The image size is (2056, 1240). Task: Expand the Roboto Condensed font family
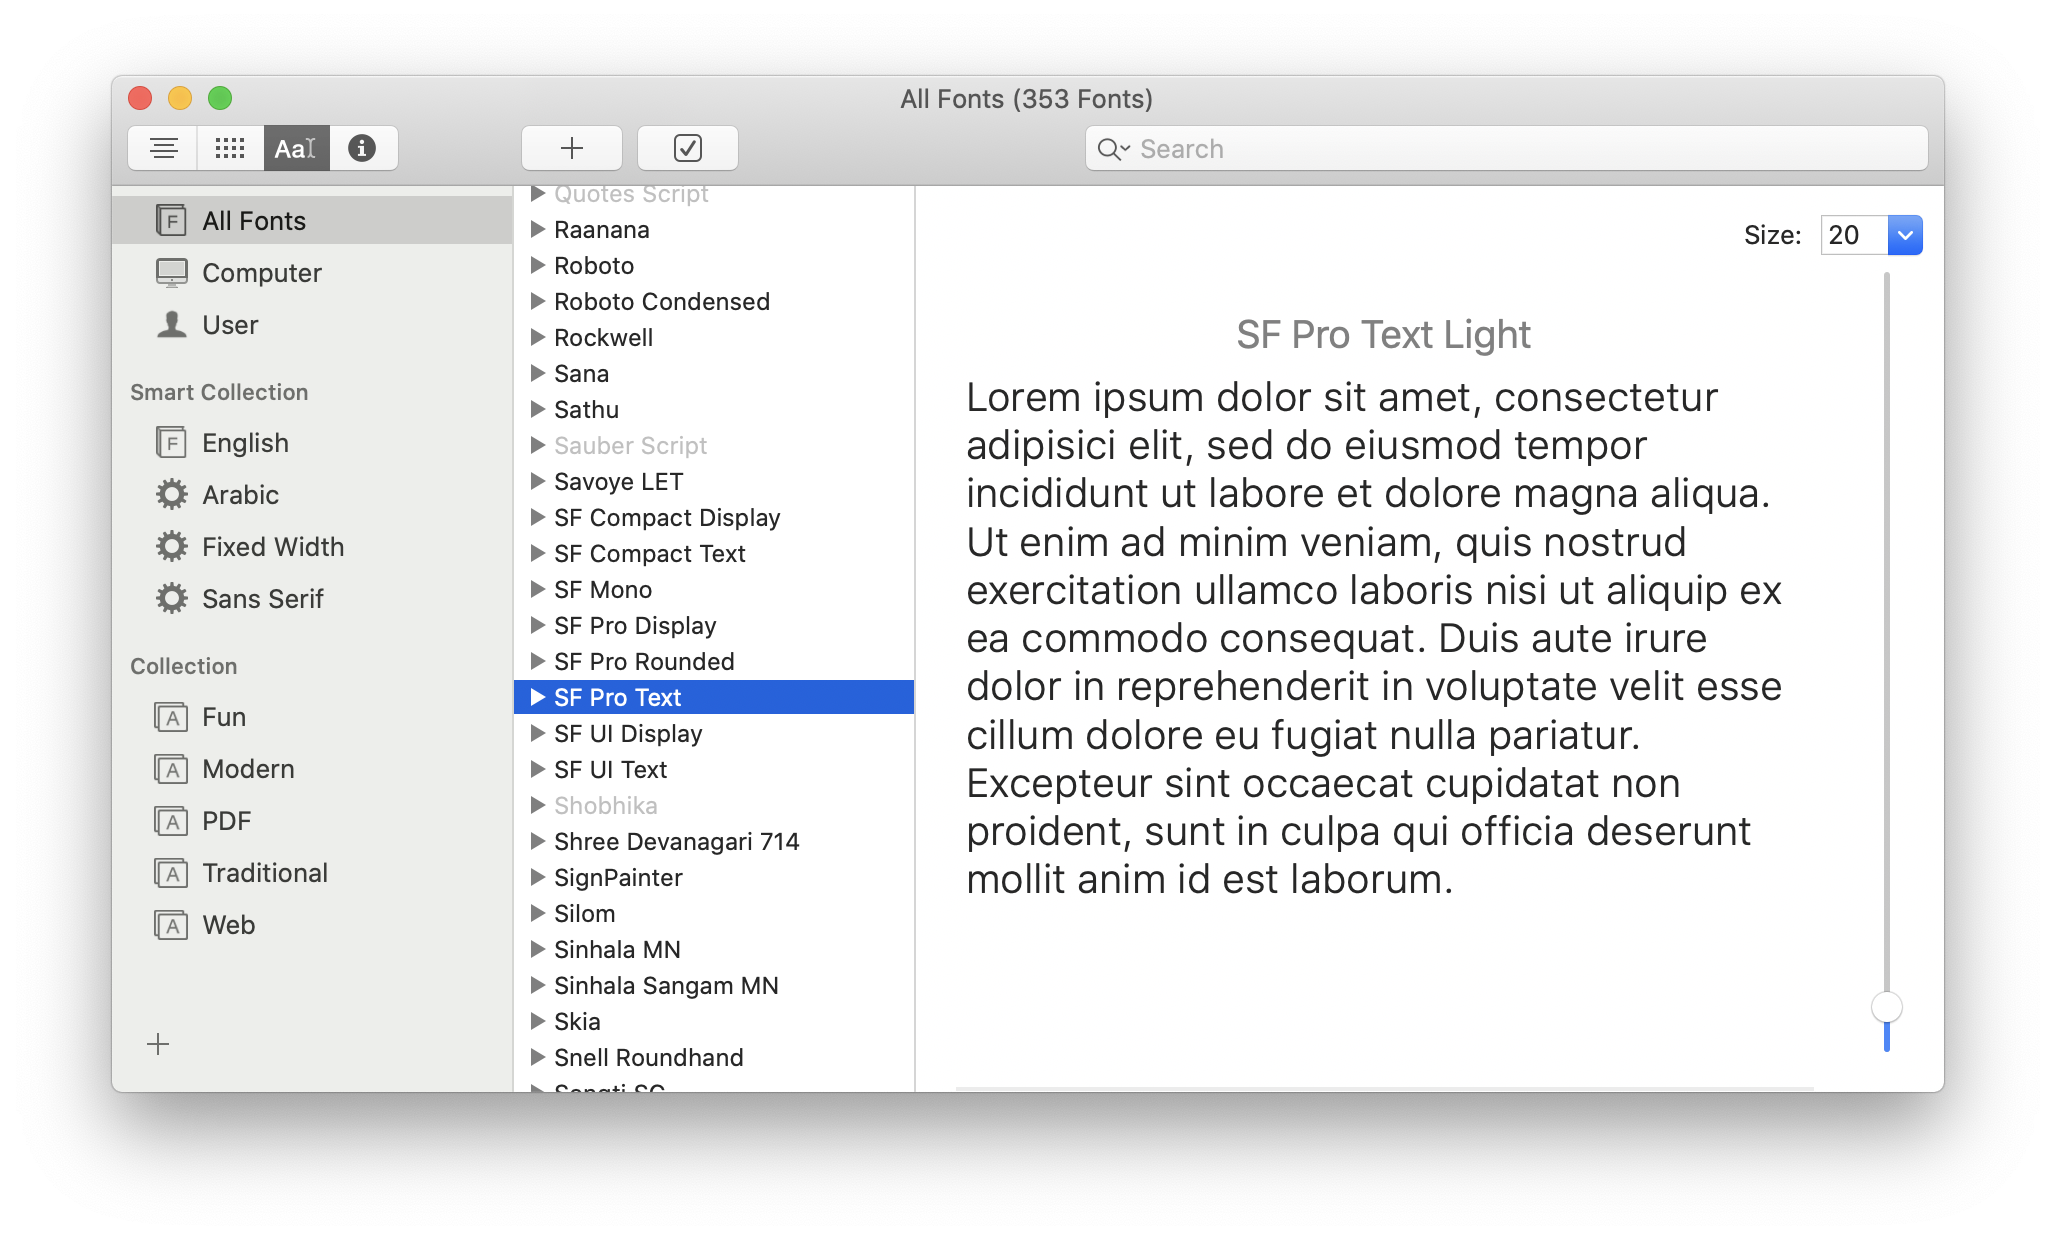tap(537, 301)
